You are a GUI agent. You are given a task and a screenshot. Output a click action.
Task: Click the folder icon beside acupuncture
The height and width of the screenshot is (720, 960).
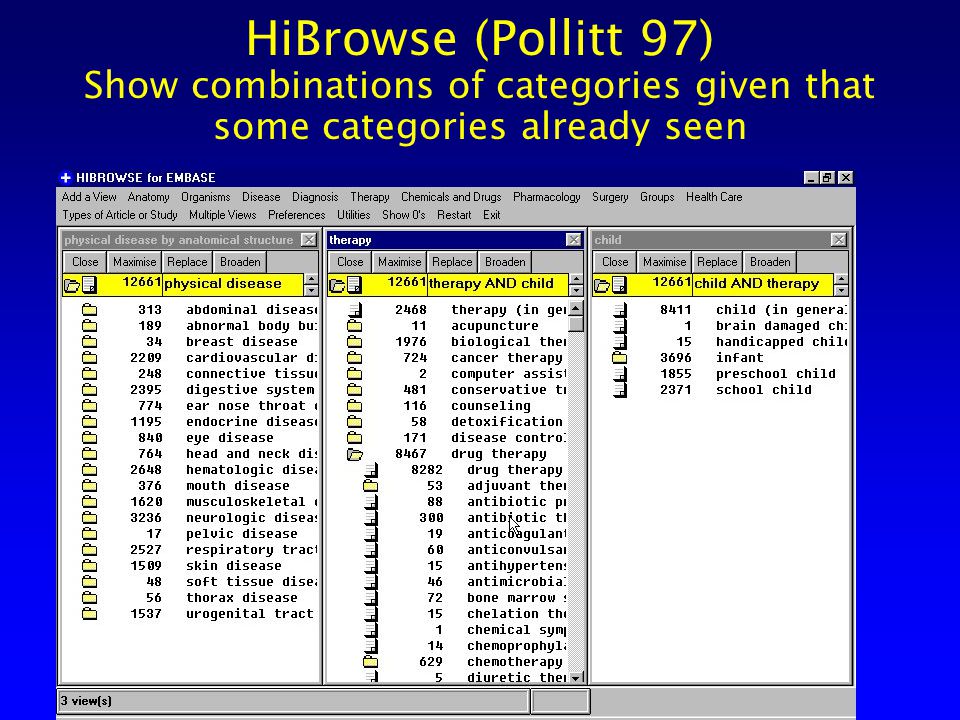(x=354, y=326)
